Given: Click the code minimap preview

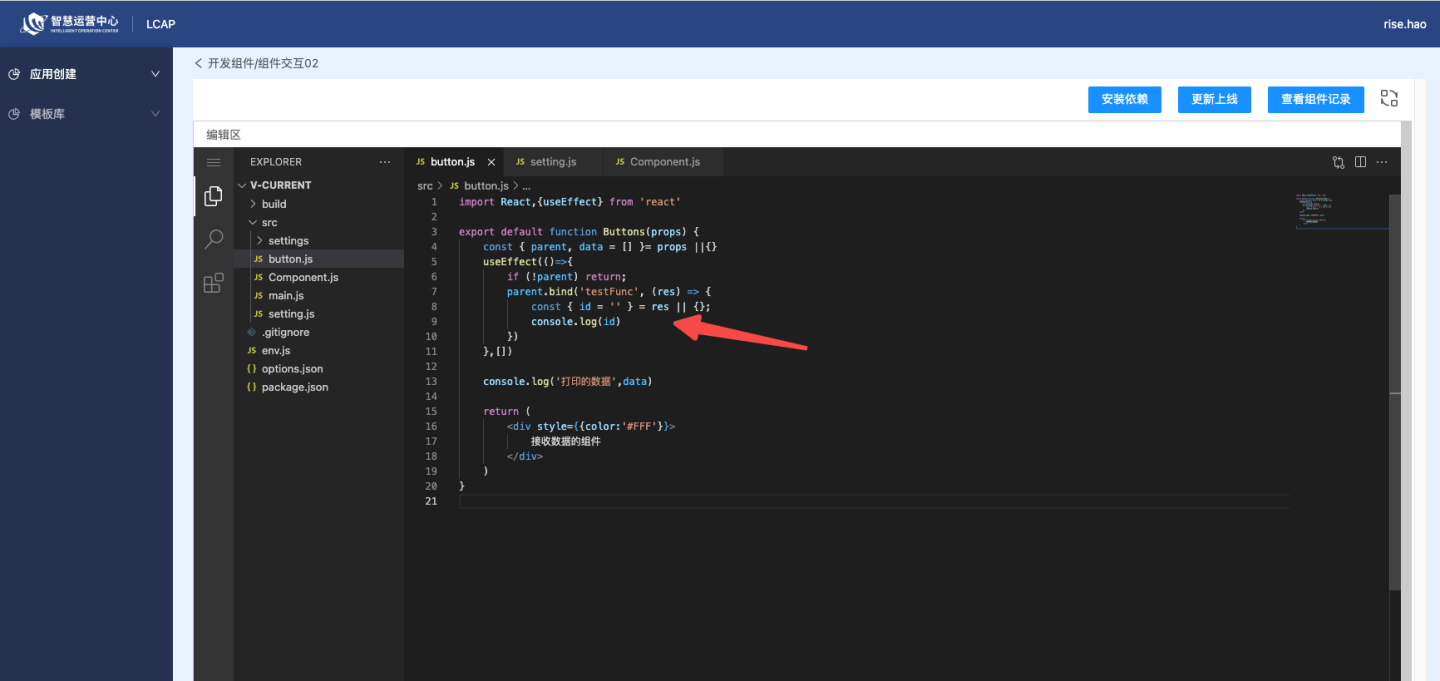Looking at the screenshot, I should [1342, 210].
